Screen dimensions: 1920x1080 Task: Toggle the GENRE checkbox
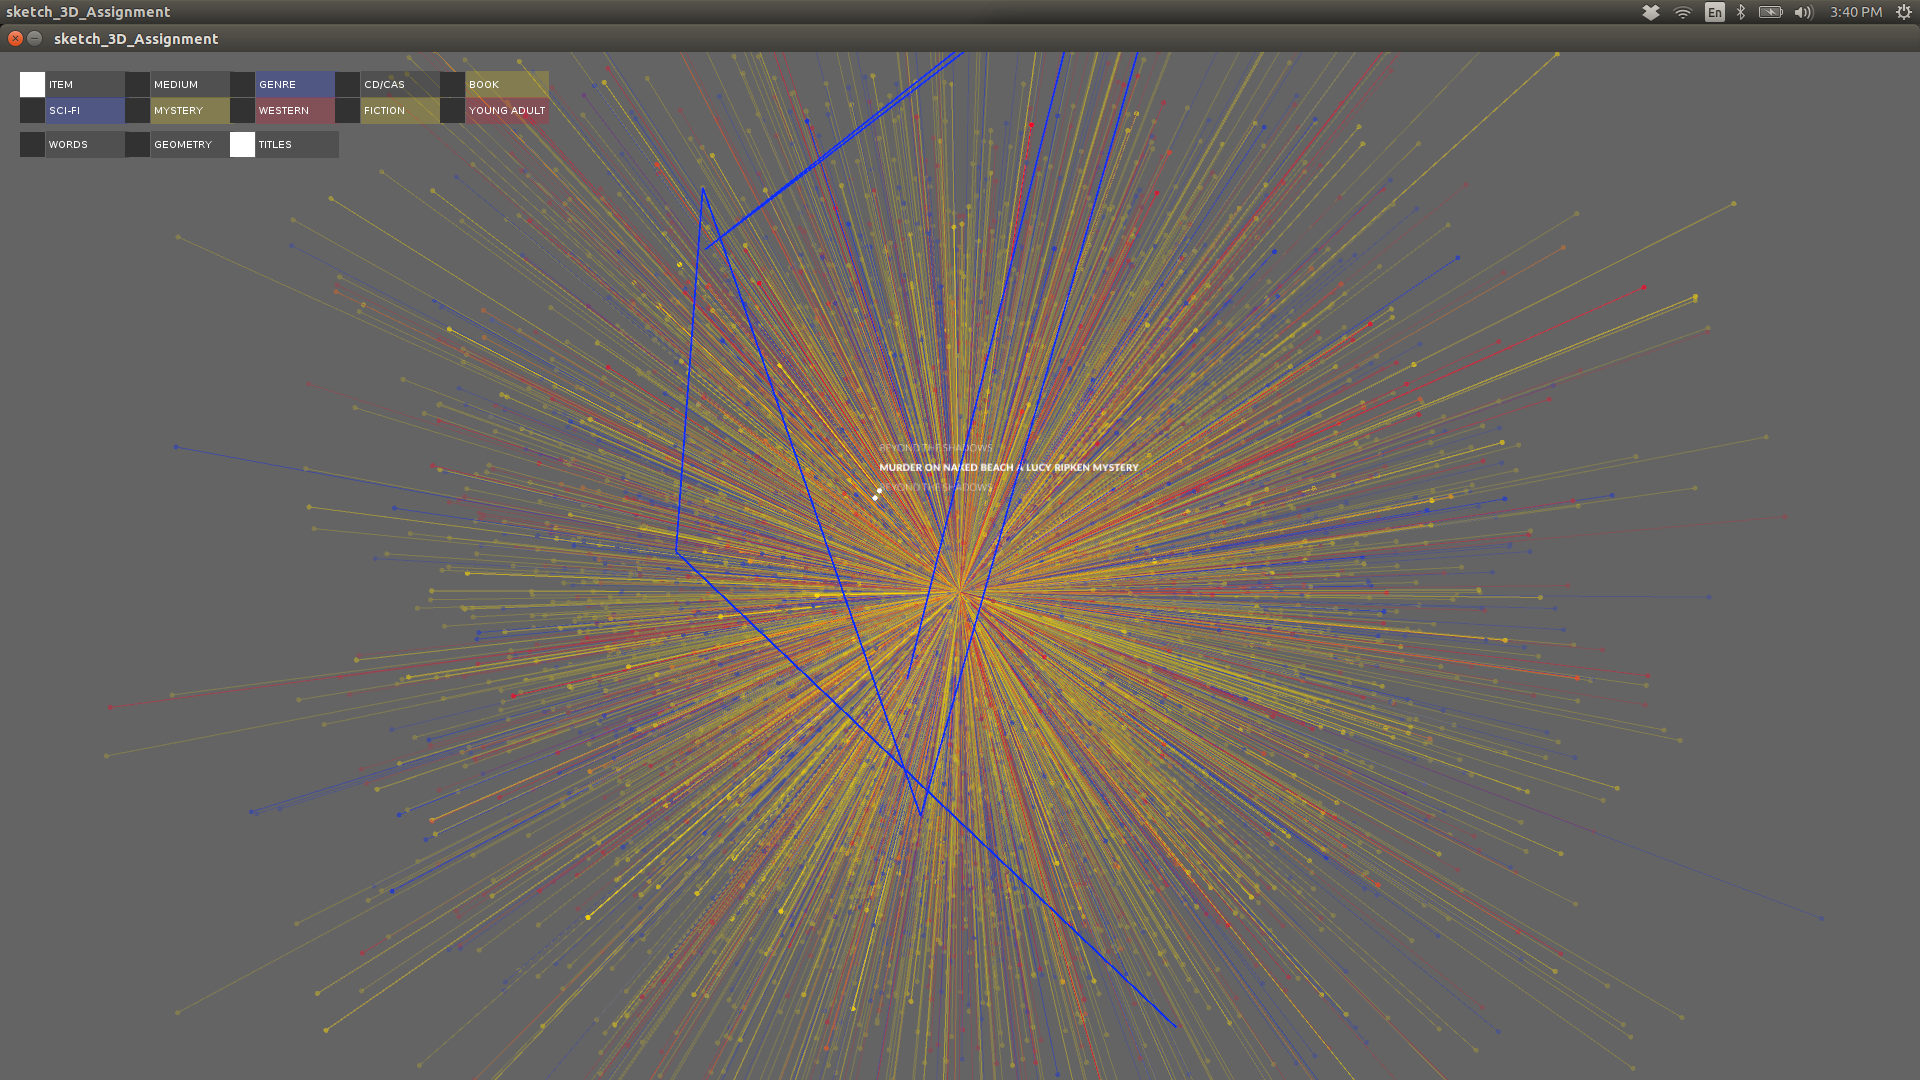[x=242, y=84]
